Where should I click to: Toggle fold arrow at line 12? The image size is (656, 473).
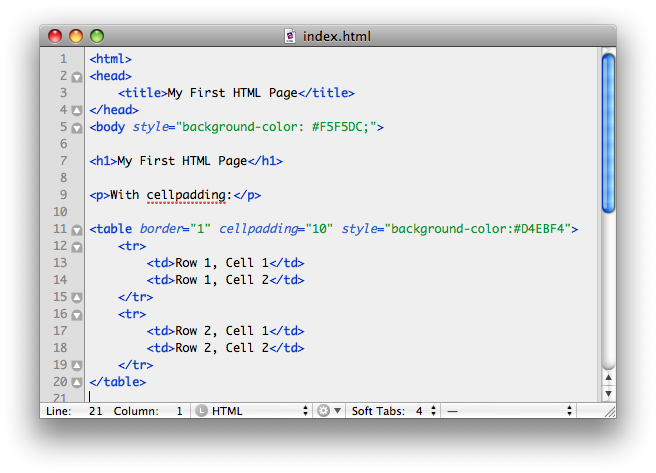(x=77, y=246)
